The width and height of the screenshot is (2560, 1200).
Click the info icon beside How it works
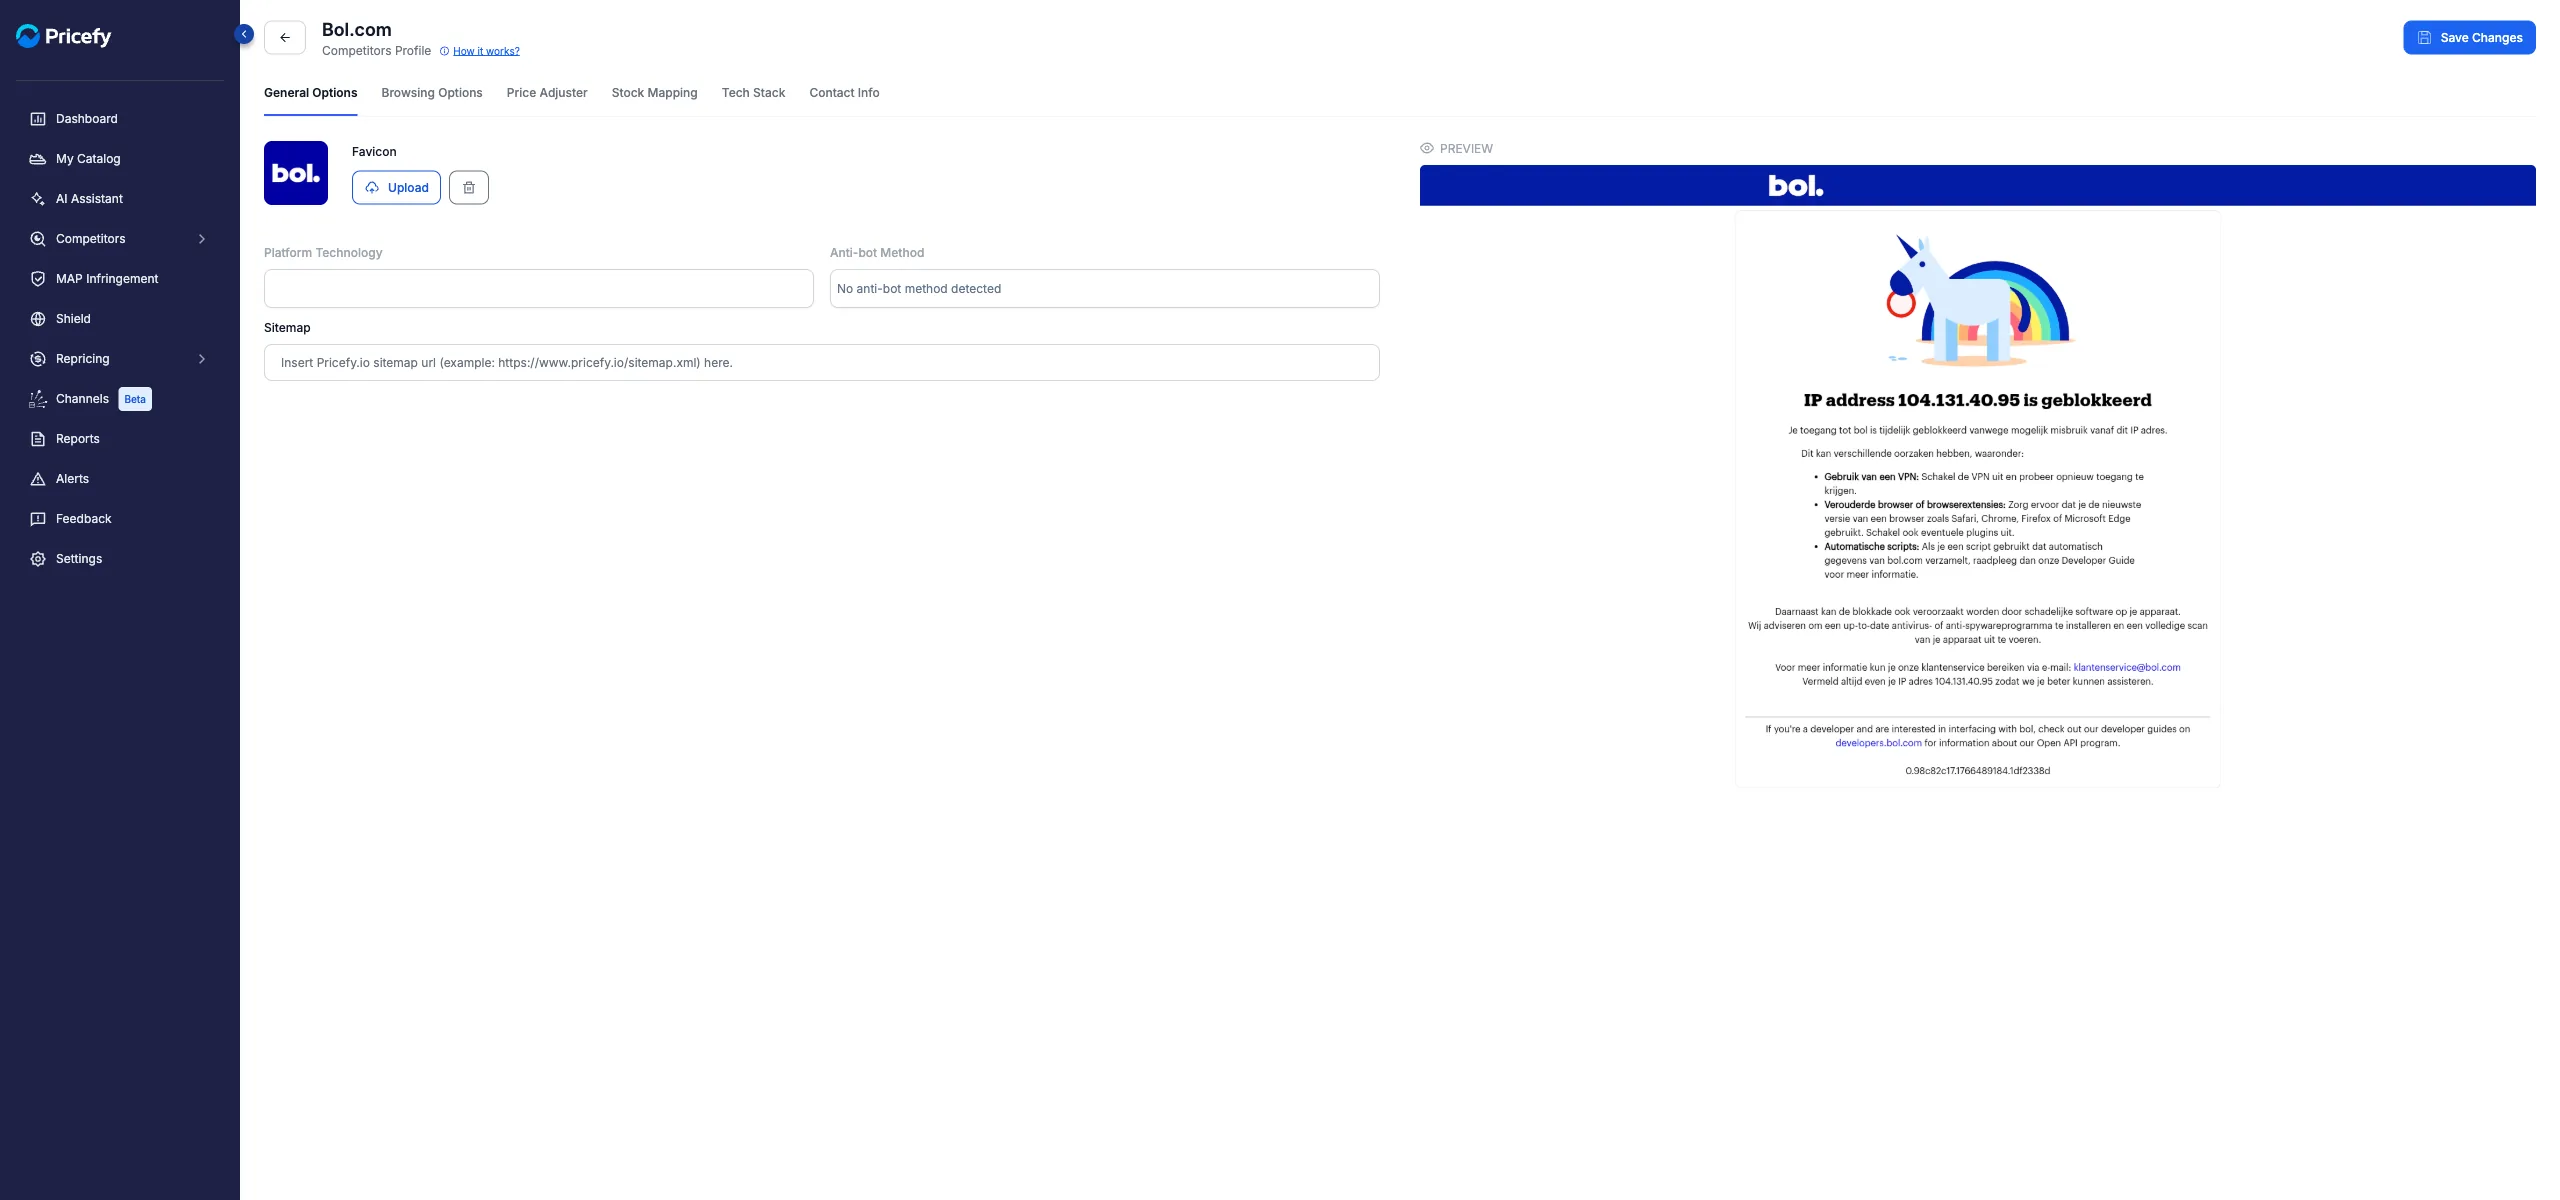(x=445, y=51)
